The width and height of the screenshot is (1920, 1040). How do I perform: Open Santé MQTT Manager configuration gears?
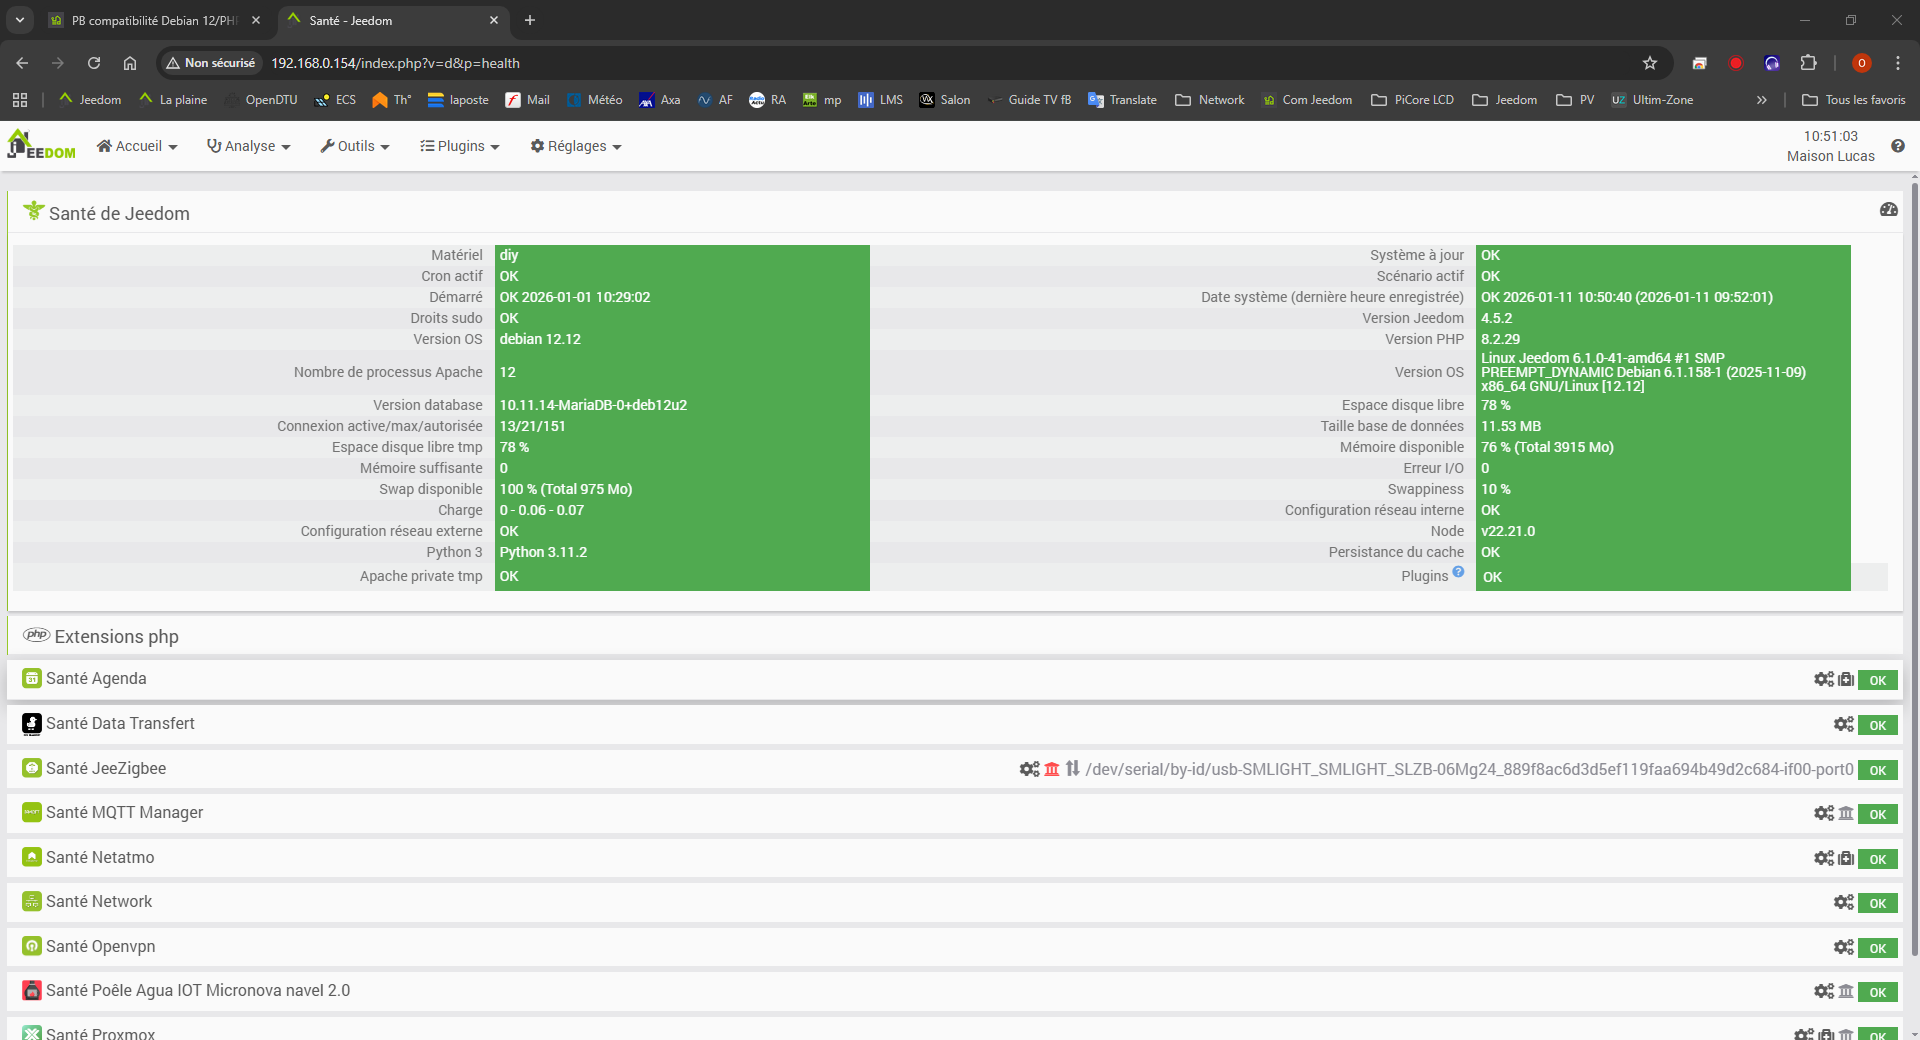1824,813
